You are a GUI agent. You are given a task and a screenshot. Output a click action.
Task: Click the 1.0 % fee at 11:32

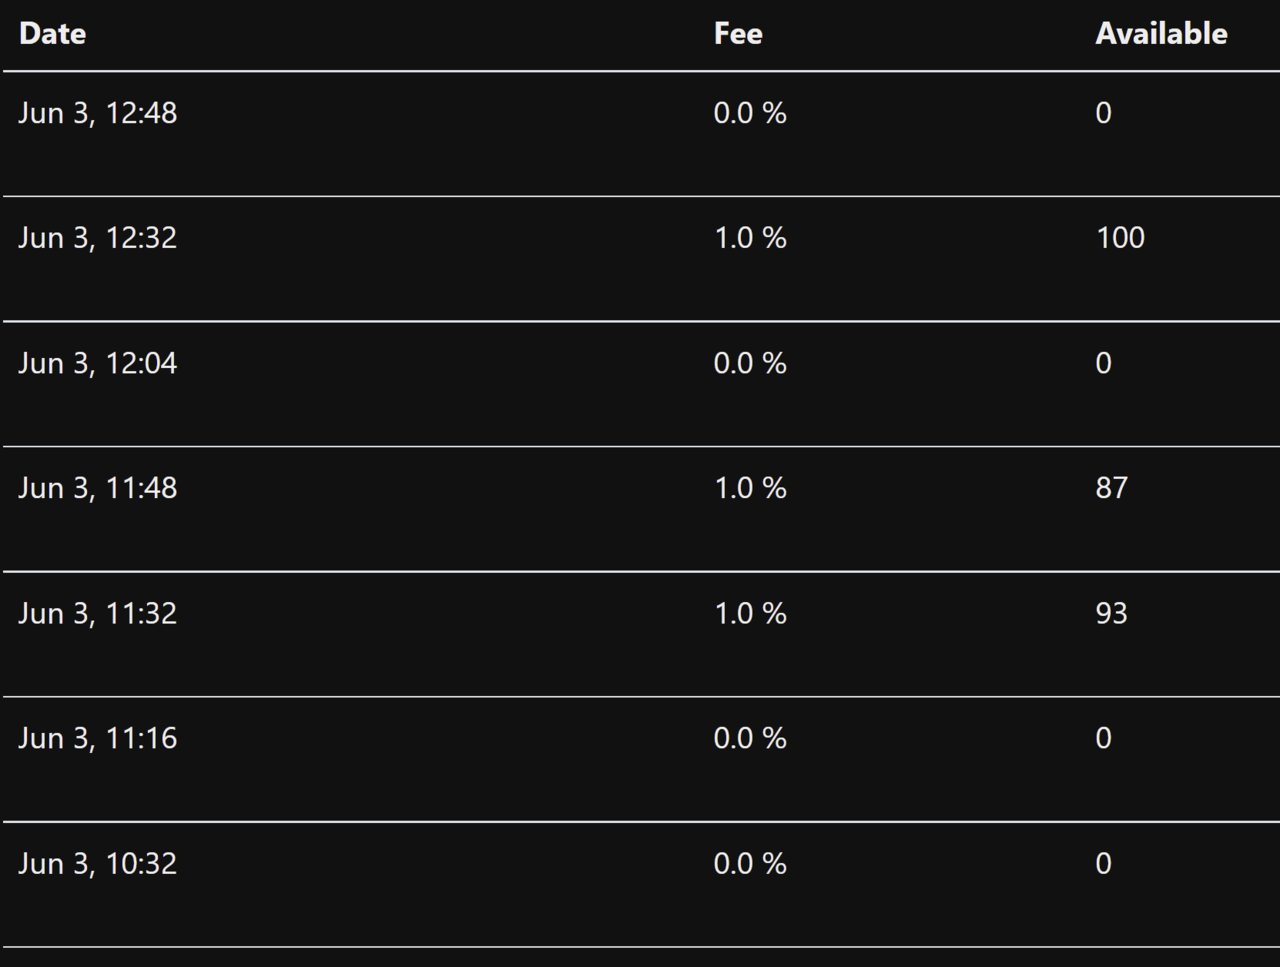[750, 613]
